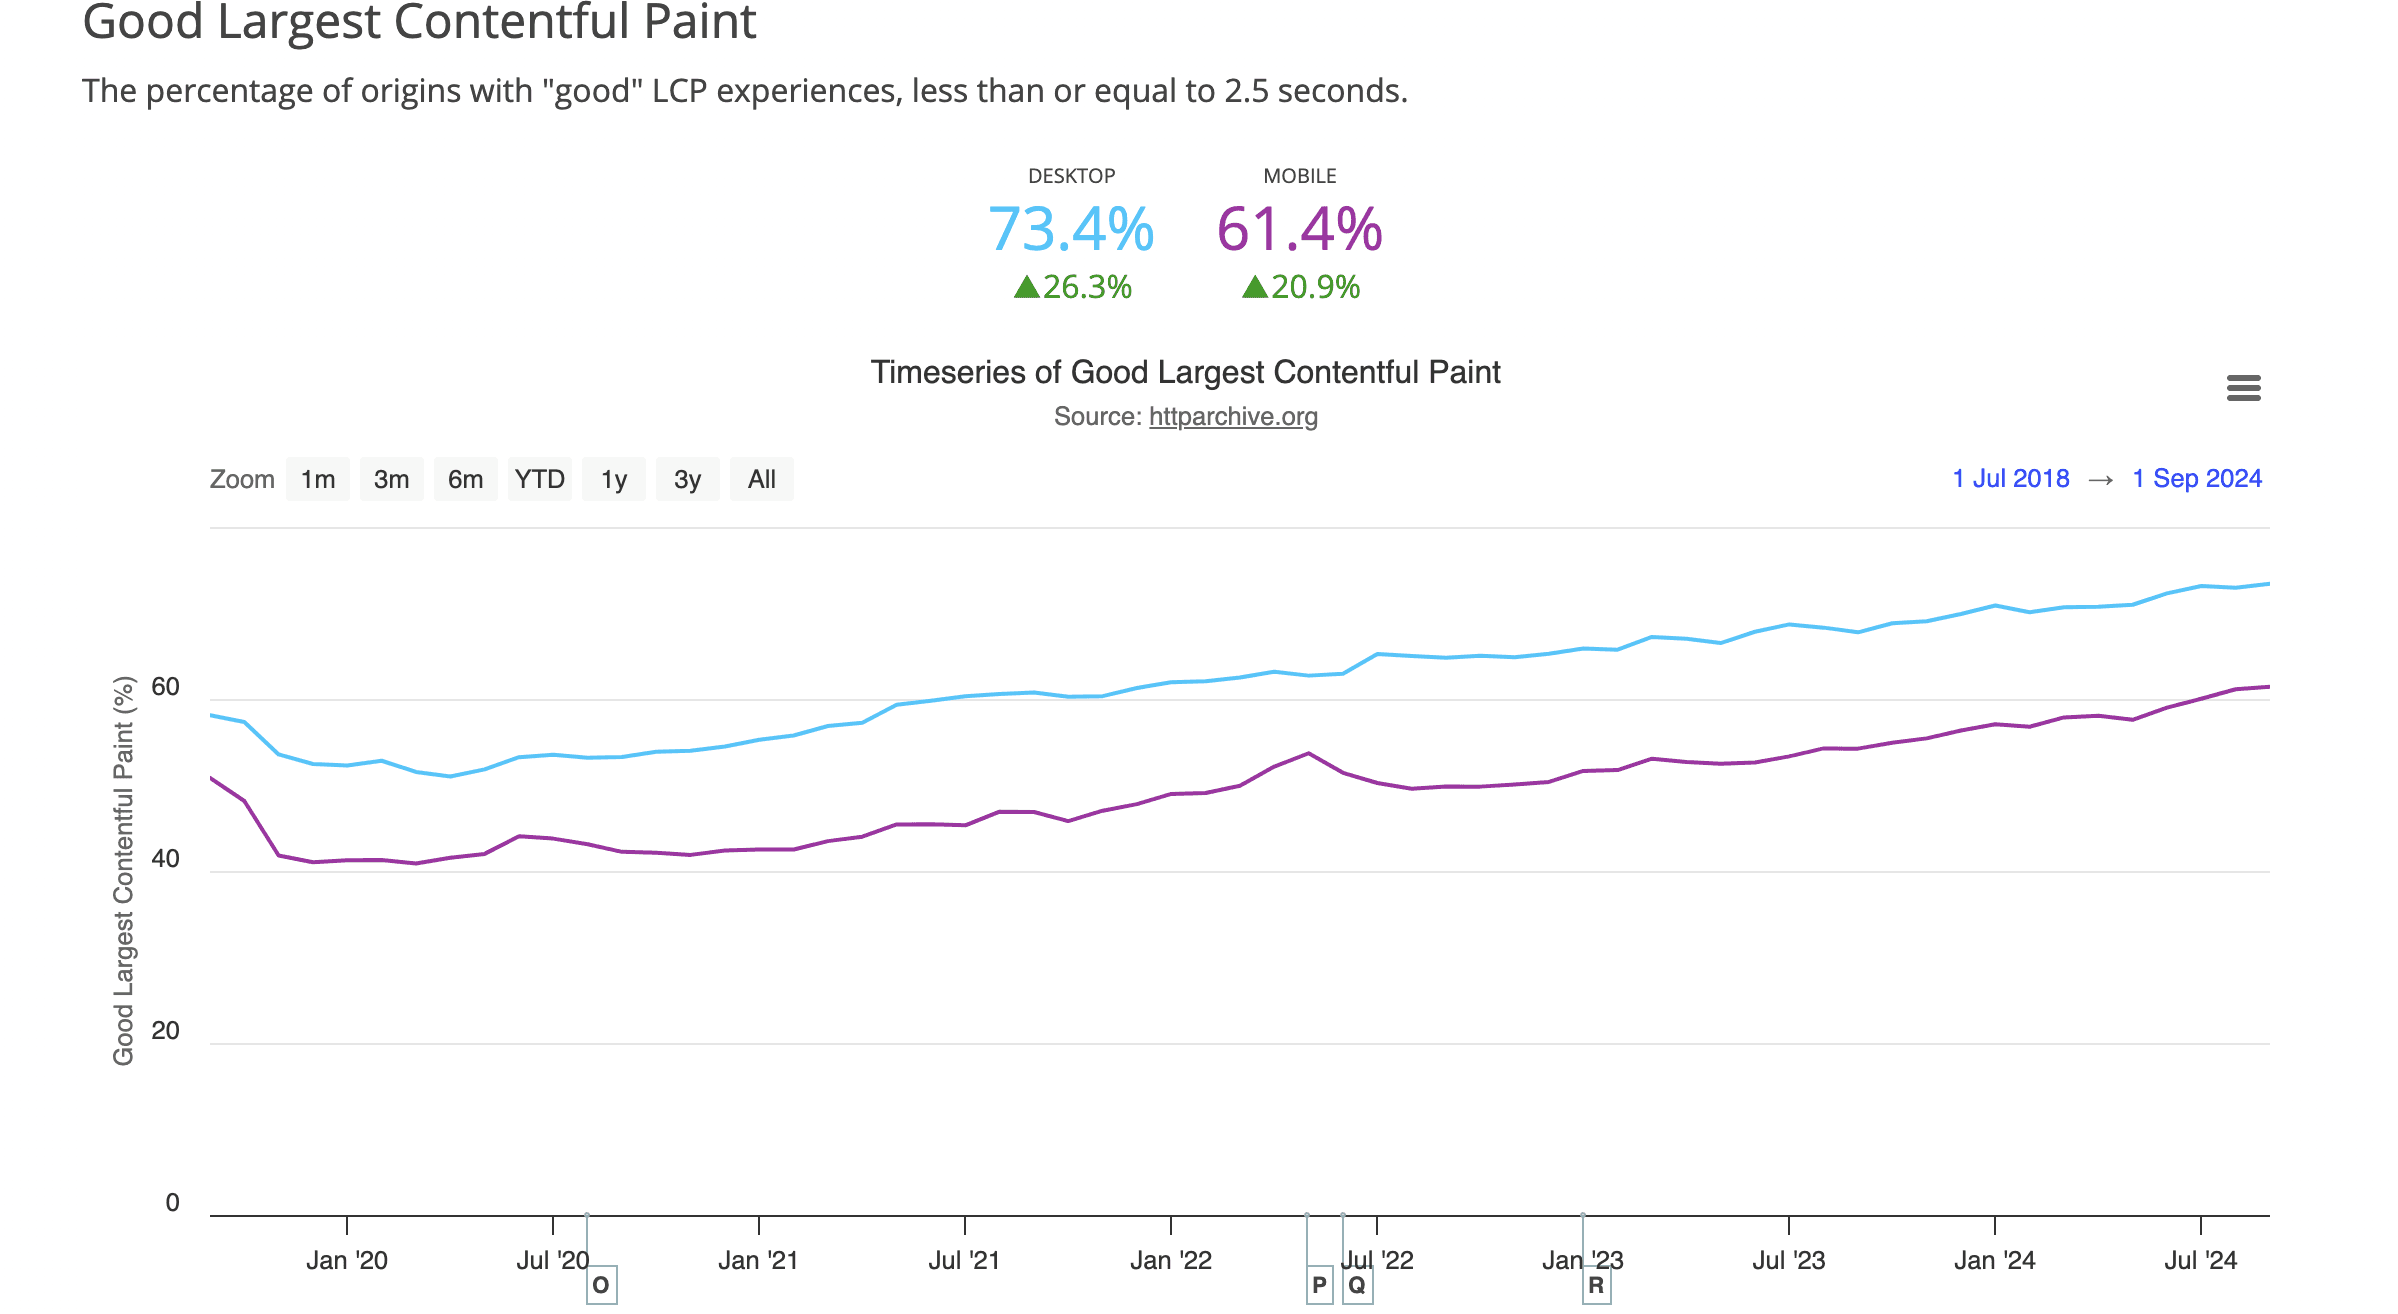2398x1314 pixels.
Task: Click the flag marker labeled Q
Action: click(x=1357, y=1286)
